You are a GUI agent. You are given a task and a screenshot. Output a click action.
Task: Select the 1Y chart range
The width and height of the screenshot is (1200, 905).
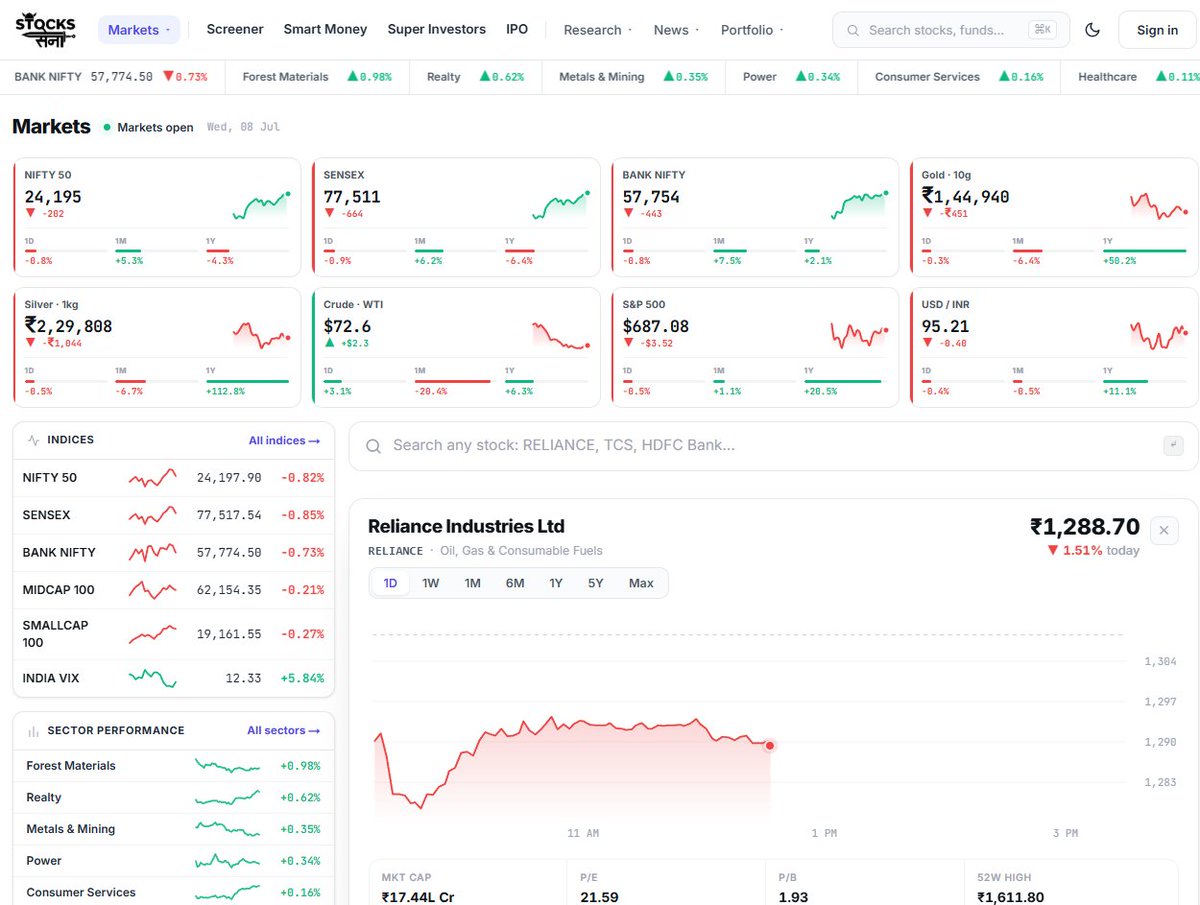point(556,583)
